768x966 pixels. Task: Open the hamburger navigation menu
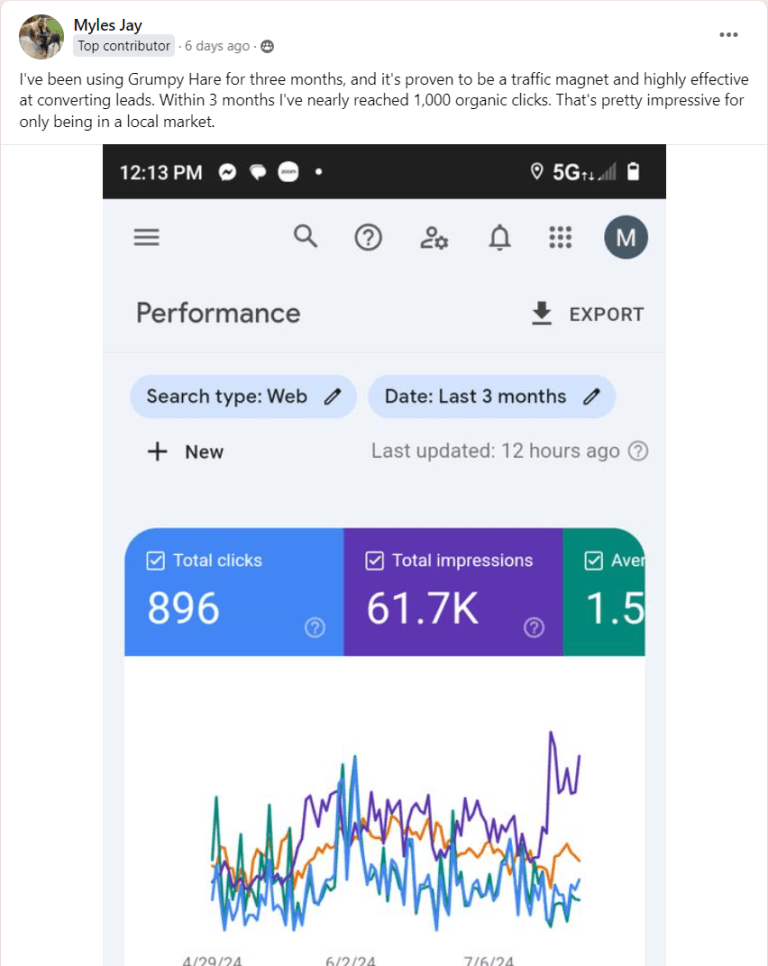[147, 237]
